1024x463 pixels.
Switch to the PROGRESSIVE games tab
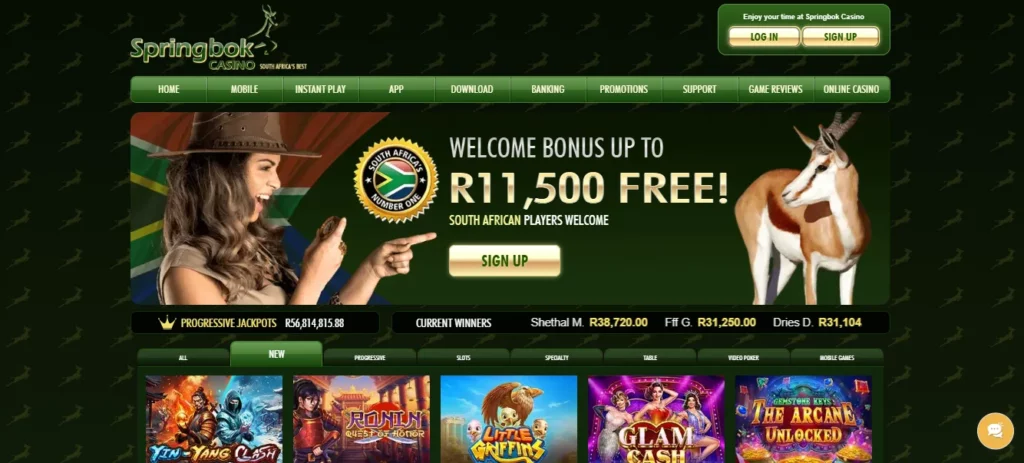point(370,357)
